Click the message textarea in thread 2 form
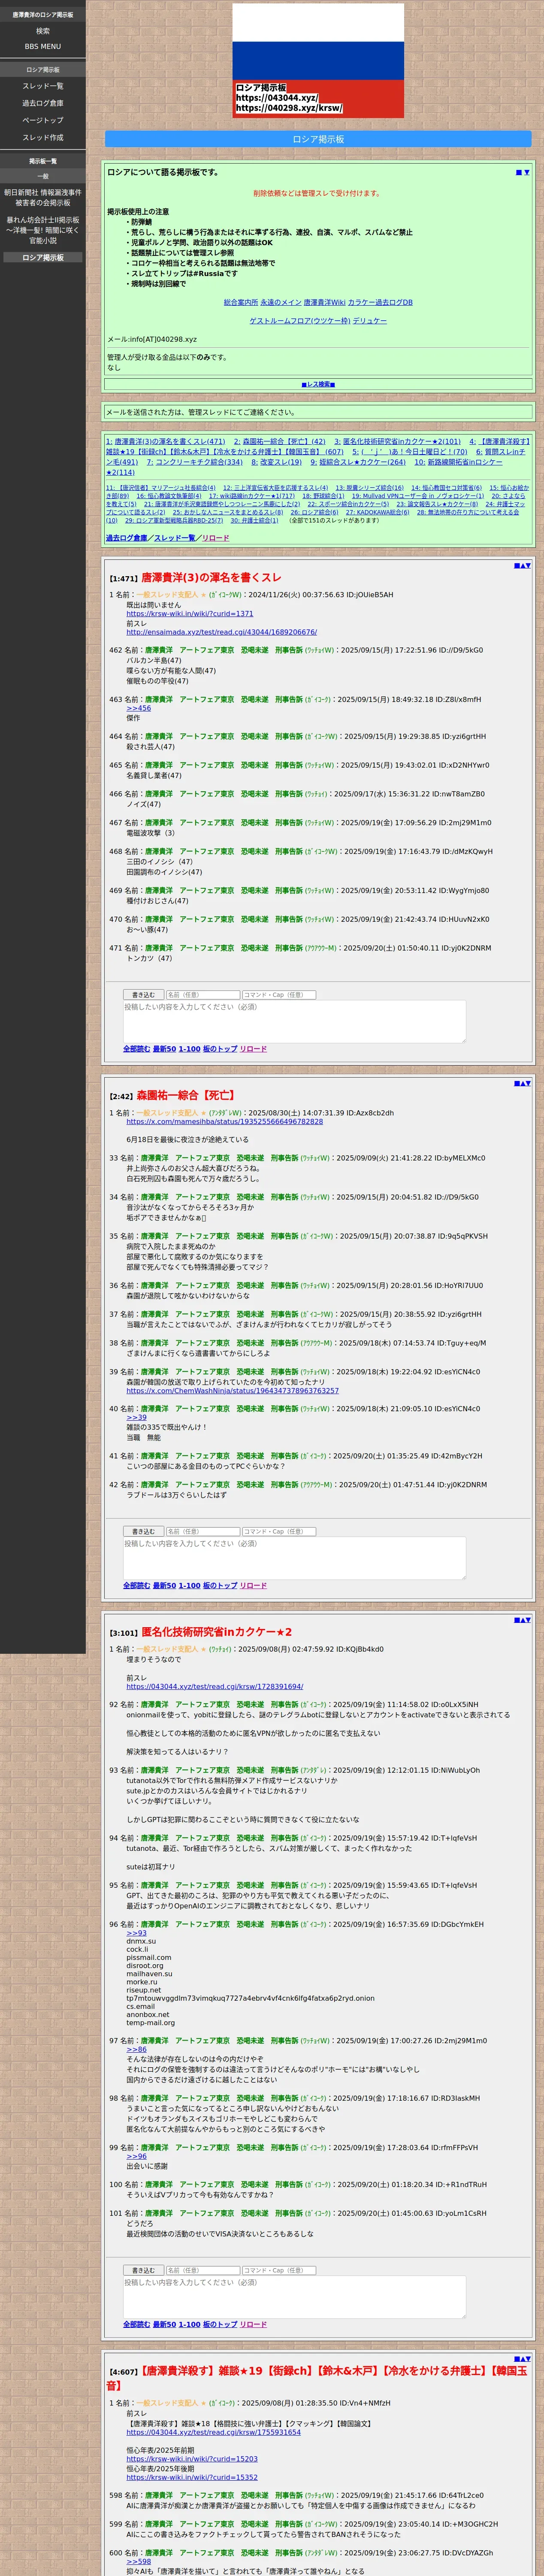 pos(294,1559)
